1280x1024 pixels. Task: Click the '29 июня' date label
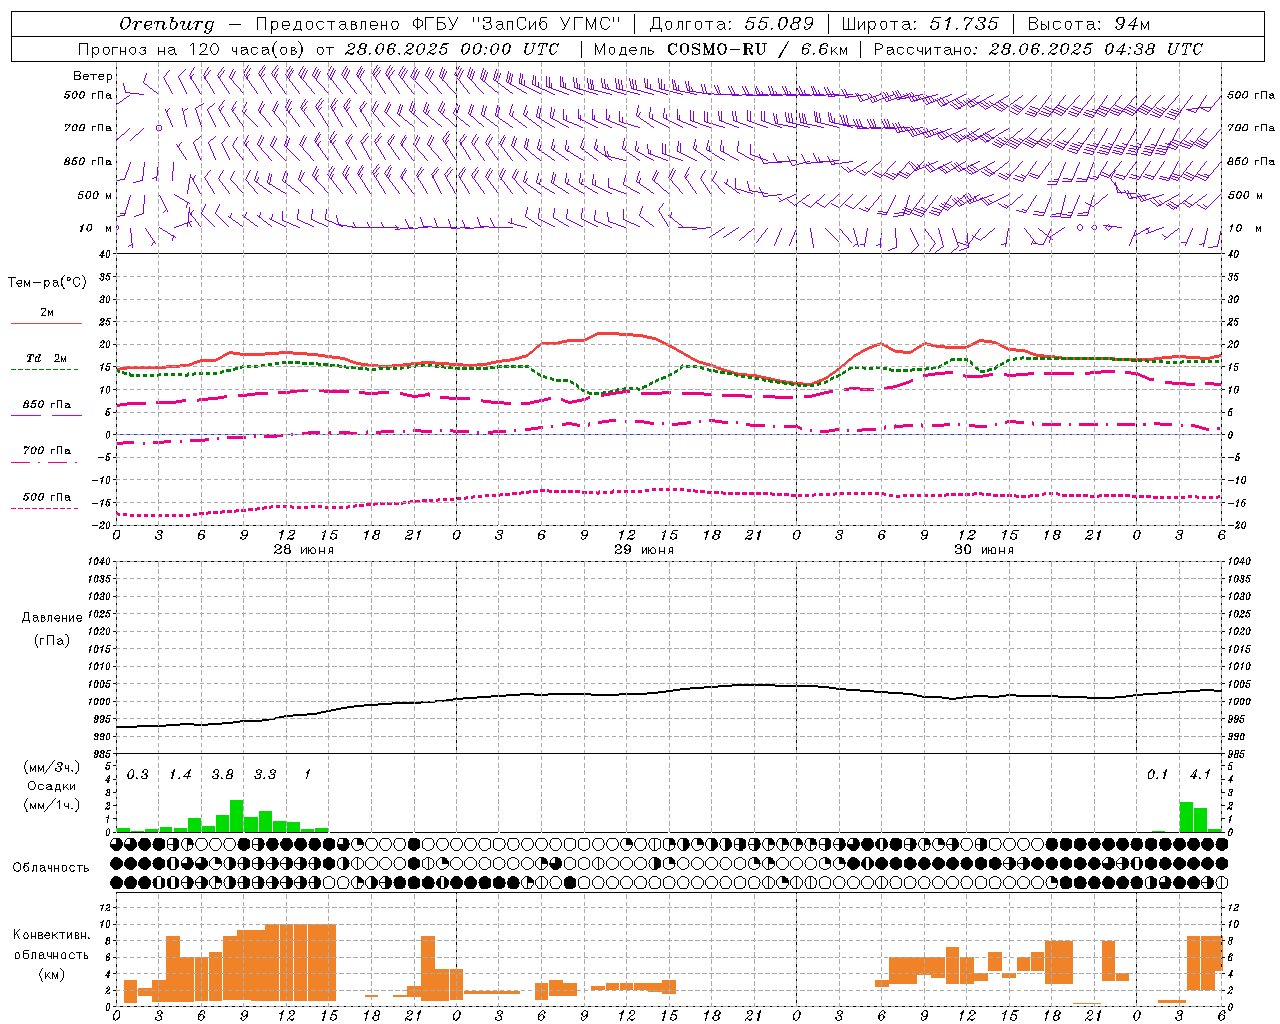pyautogui.click(x=644, y=550)
